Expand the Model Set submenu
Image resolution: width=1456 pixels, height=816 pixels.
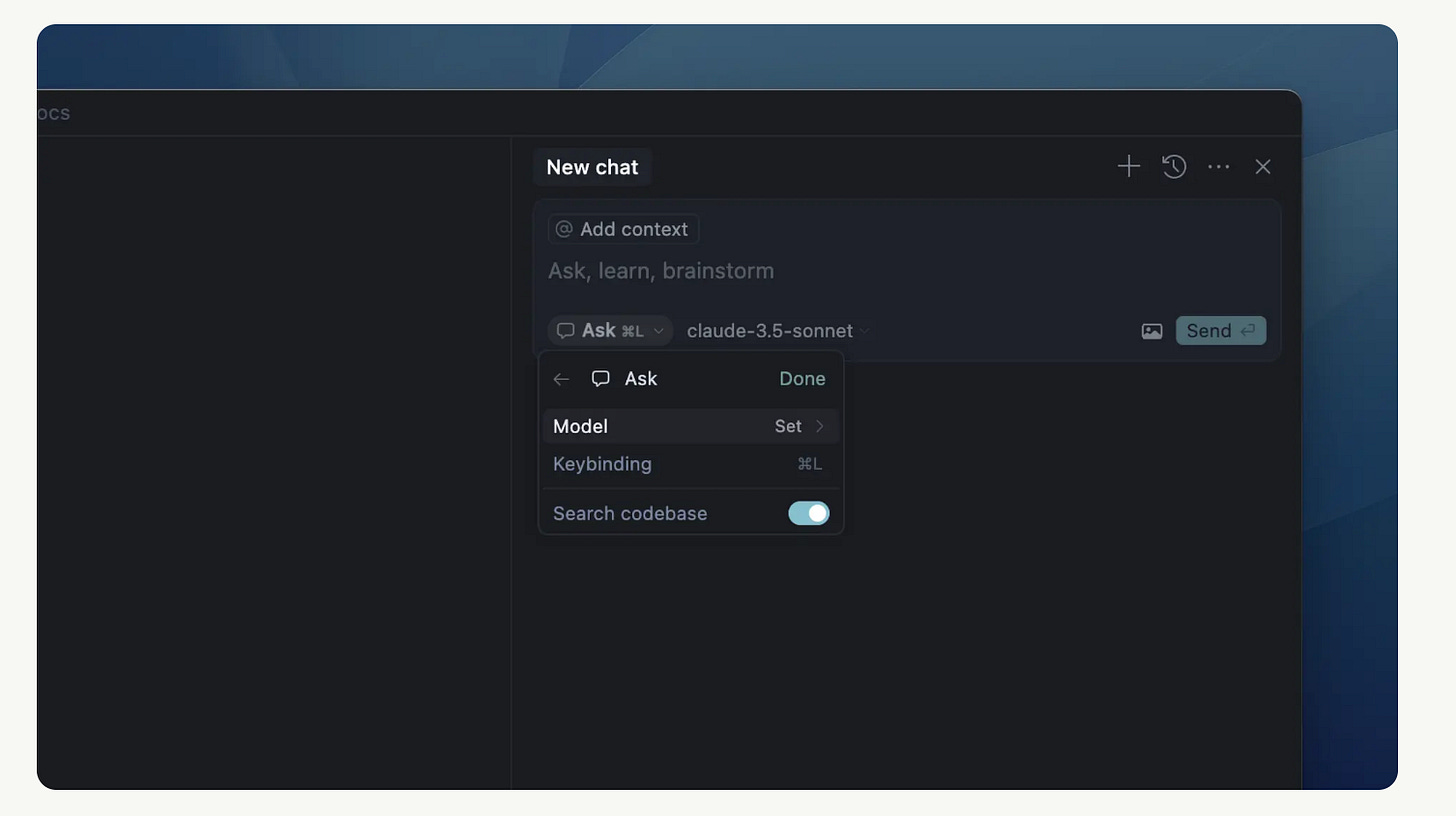click(691, 426)
